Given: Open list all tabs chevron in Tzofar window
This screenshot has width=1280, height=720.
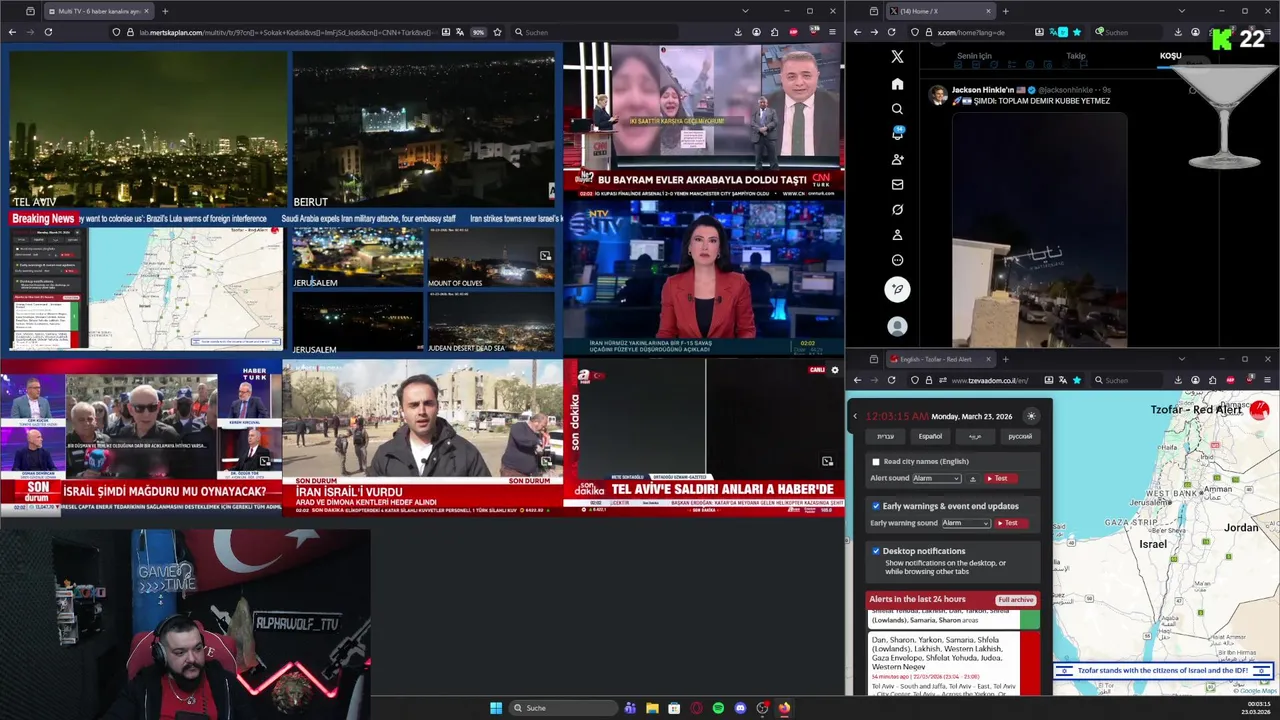Looking at the screenshot, I should (x=1181, y=359).
